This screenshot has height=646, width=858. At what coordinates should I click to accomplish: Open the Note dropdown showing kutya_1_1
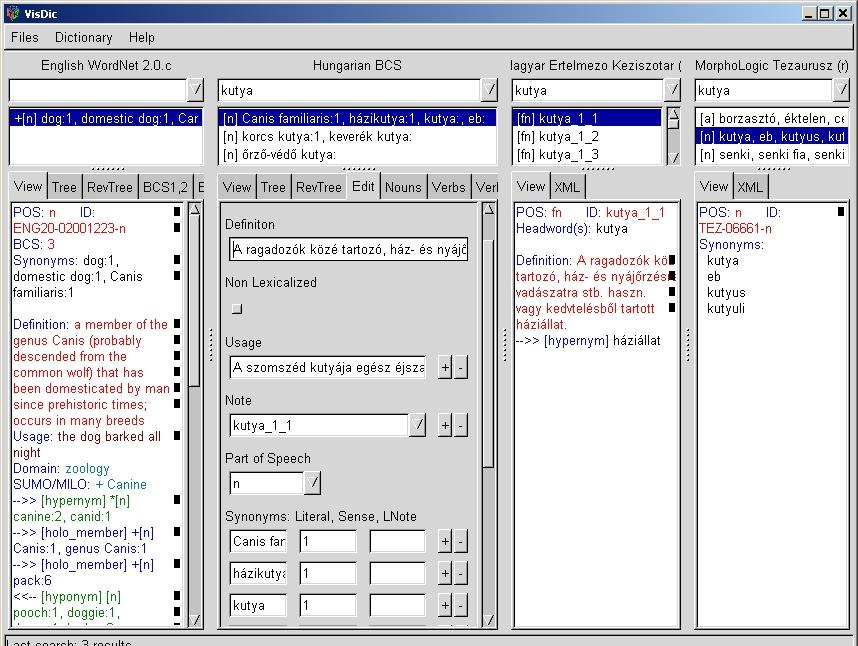(418, 425)
